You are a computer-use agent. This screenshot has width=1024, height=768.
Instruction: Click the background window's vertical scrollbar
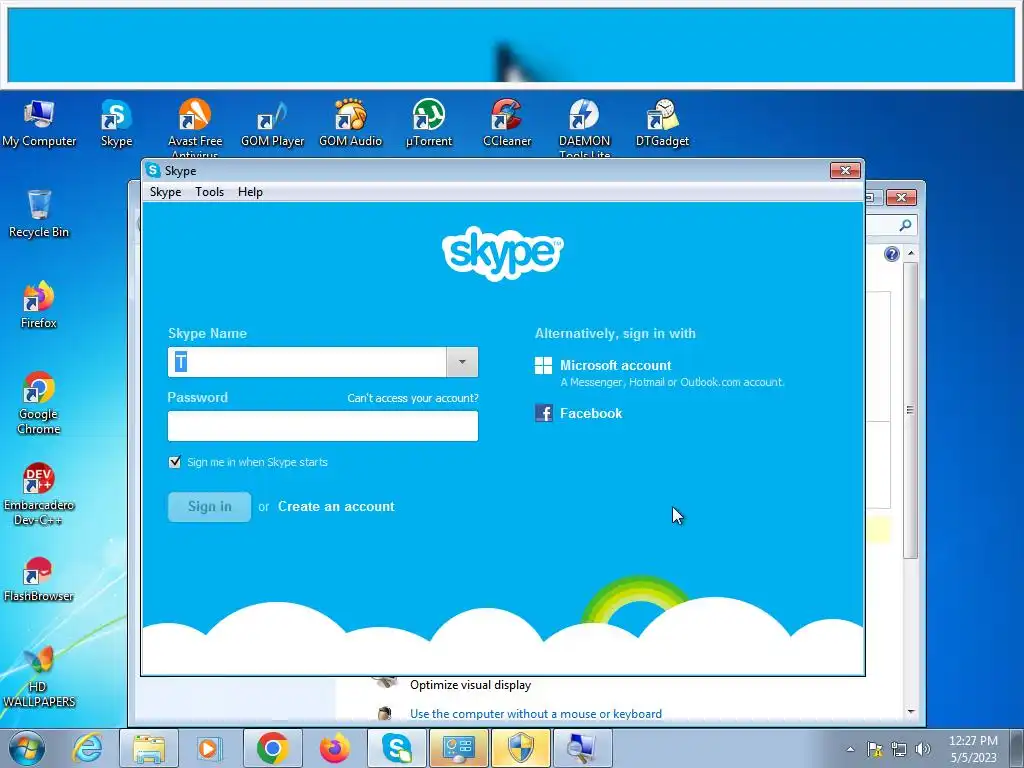pyautogui.click(x=911, y=410)
